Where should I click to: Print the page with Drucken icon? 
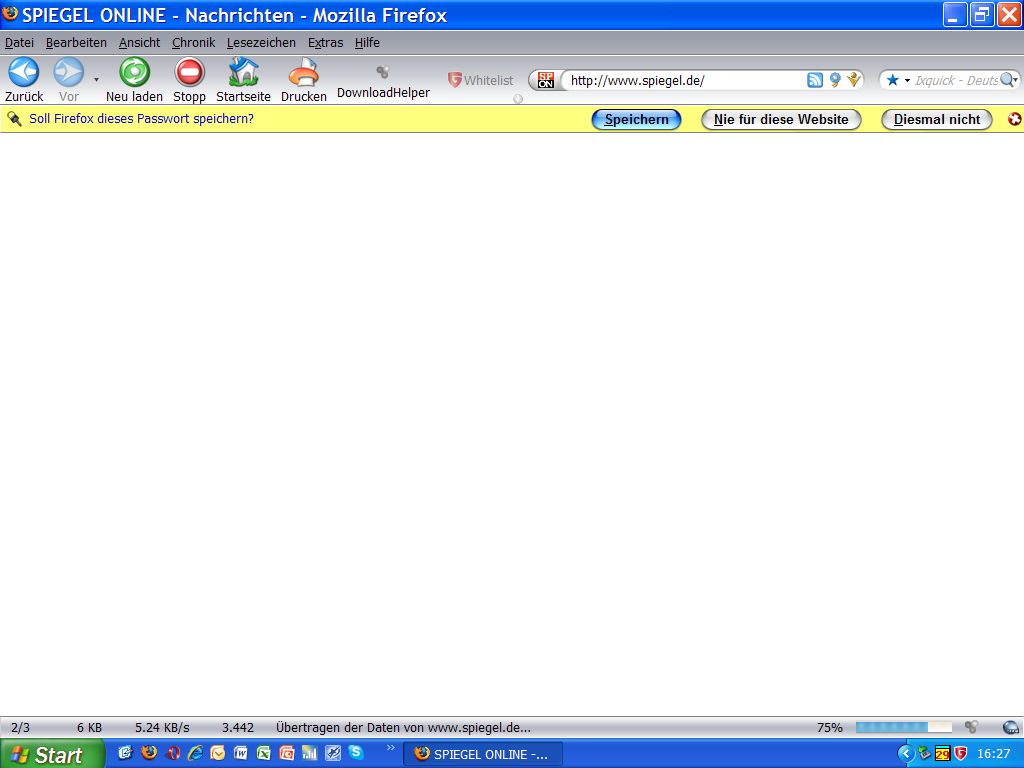tap(304, 72)
